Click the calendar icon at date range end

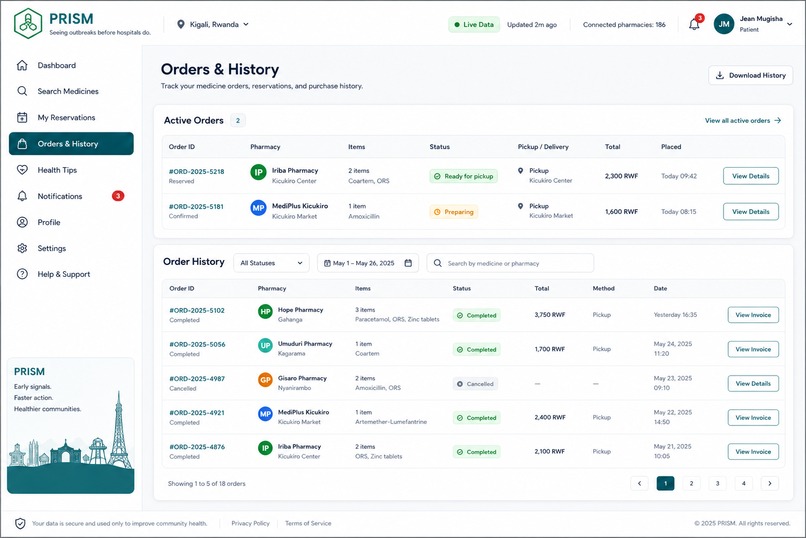tap(408, 263)
